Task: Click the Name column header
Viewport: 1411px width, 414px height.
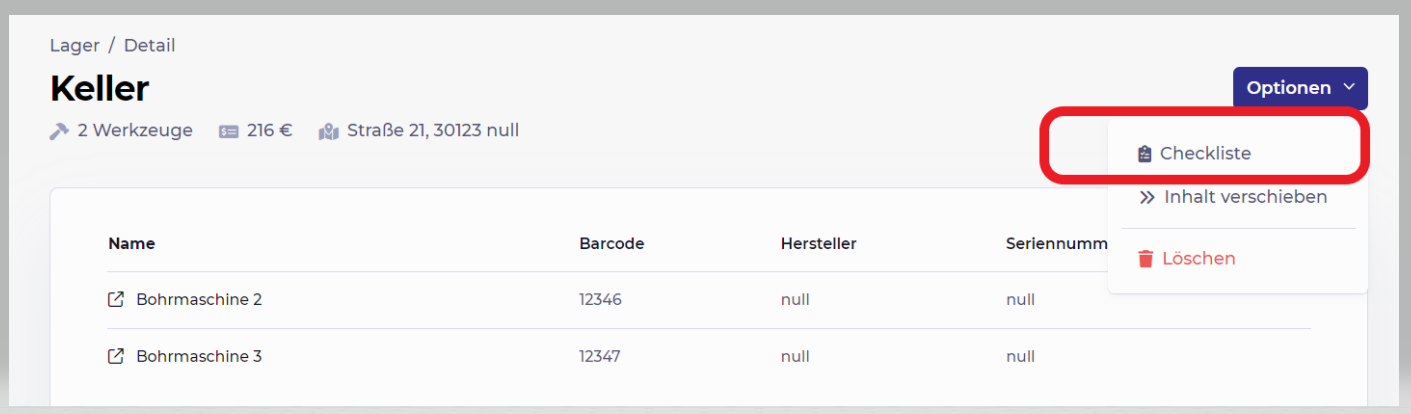Action: 132,243
